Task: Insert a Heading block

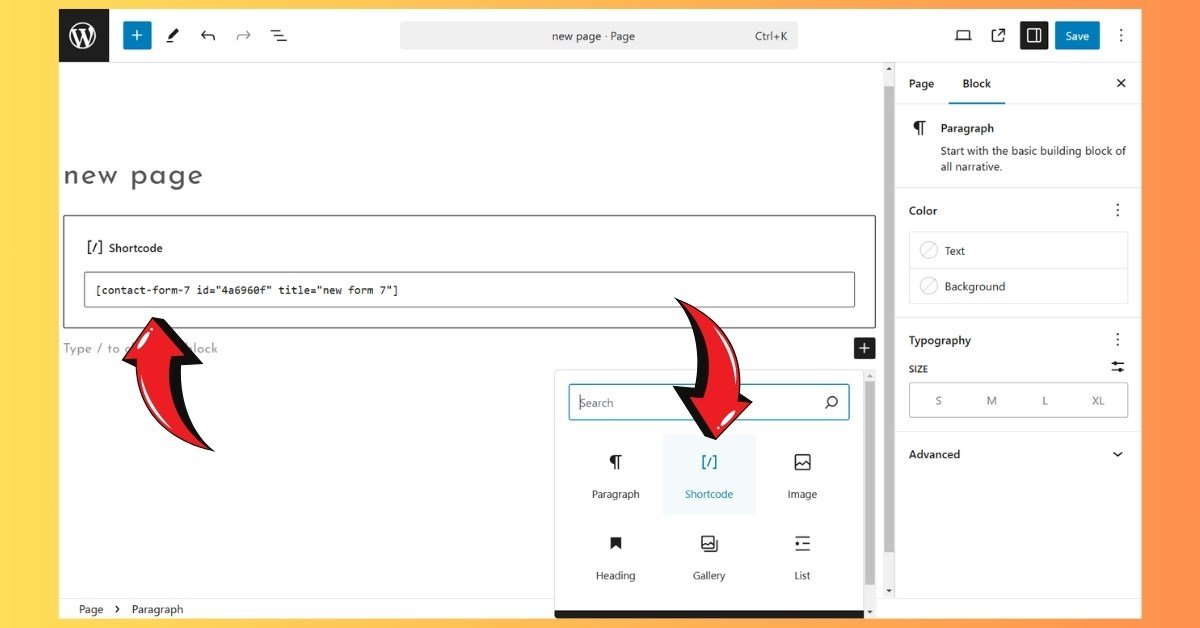Action: pos(615,557)
